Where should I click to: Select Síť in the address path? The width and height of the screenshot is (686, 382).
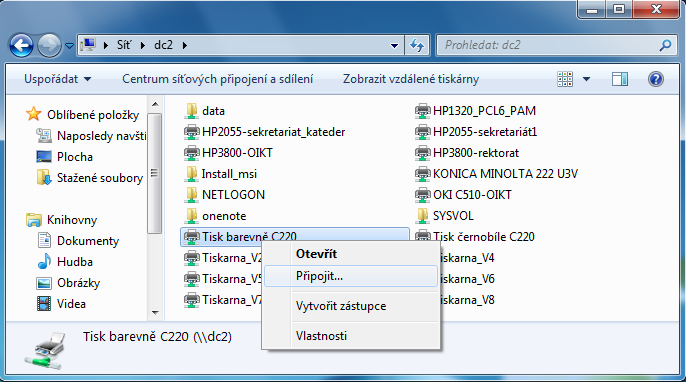pyautogui.click(x=124, y=45)
